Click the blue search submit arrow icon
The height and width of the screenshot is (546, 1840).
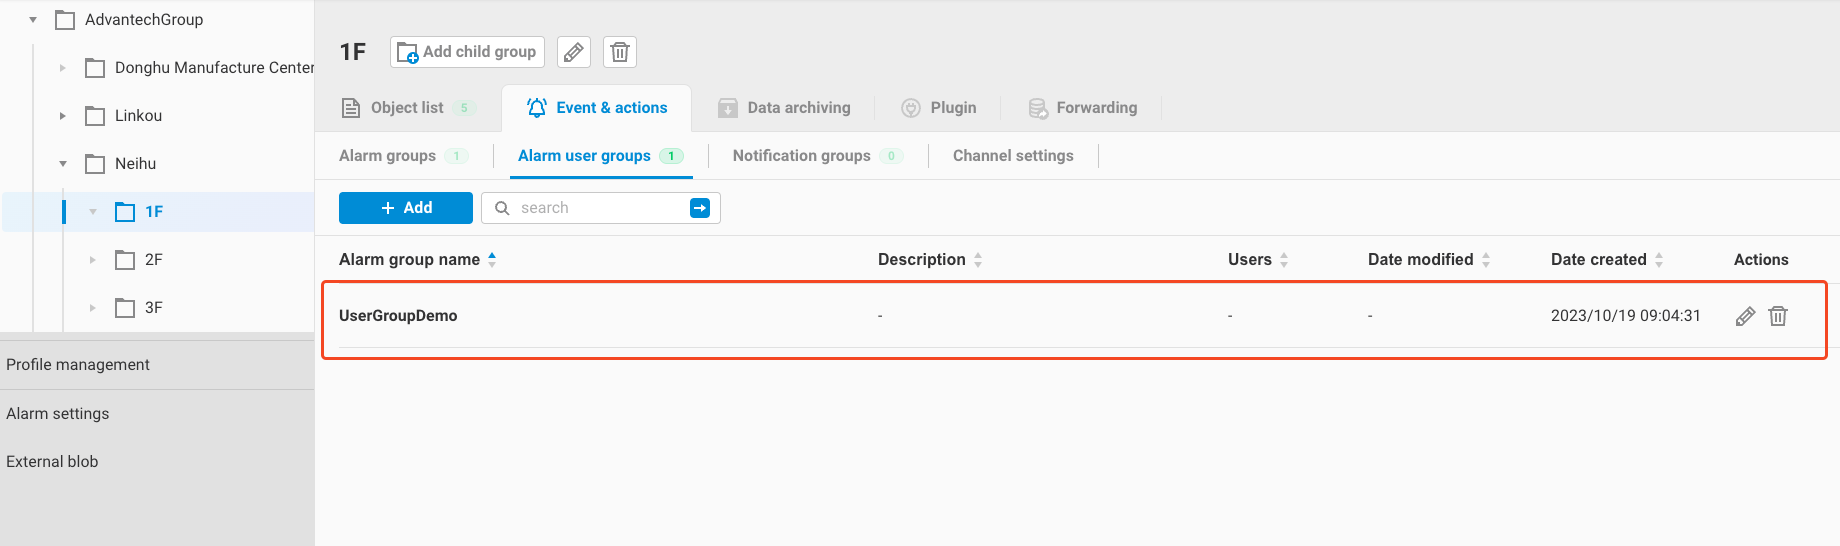point(700,208)
